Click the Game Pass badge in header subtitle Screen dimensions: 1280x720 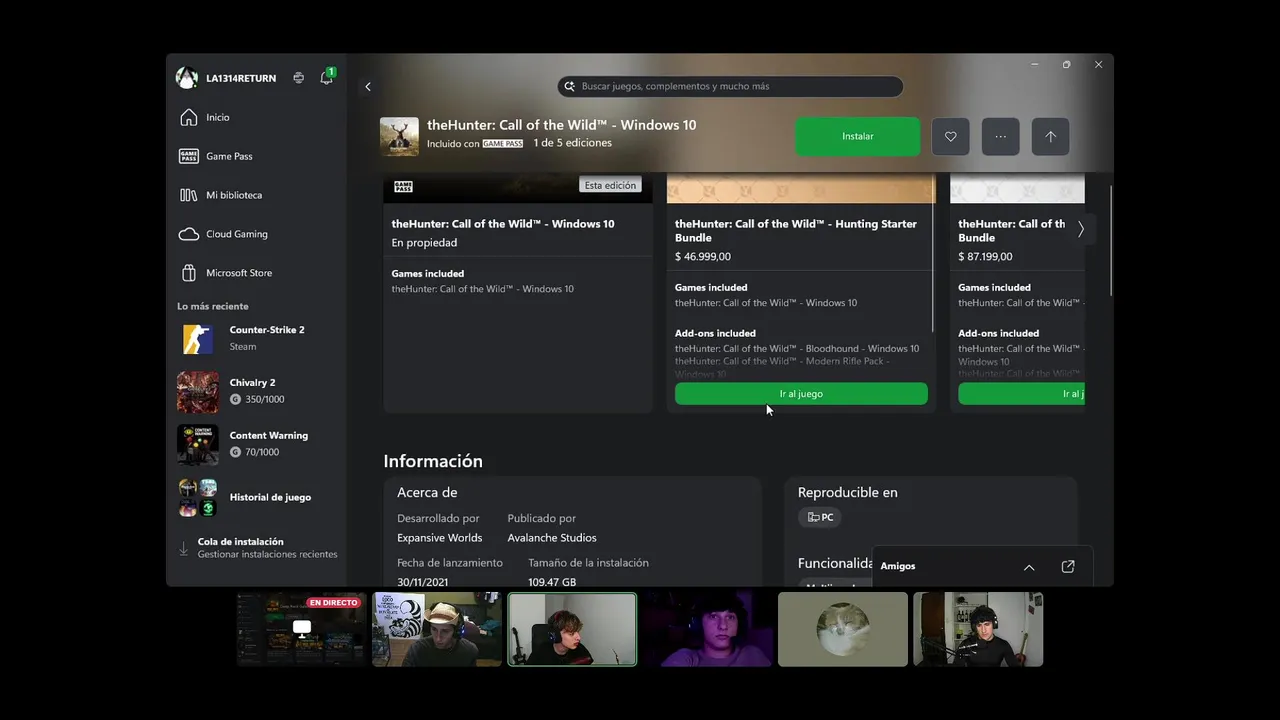coord(503,144)
